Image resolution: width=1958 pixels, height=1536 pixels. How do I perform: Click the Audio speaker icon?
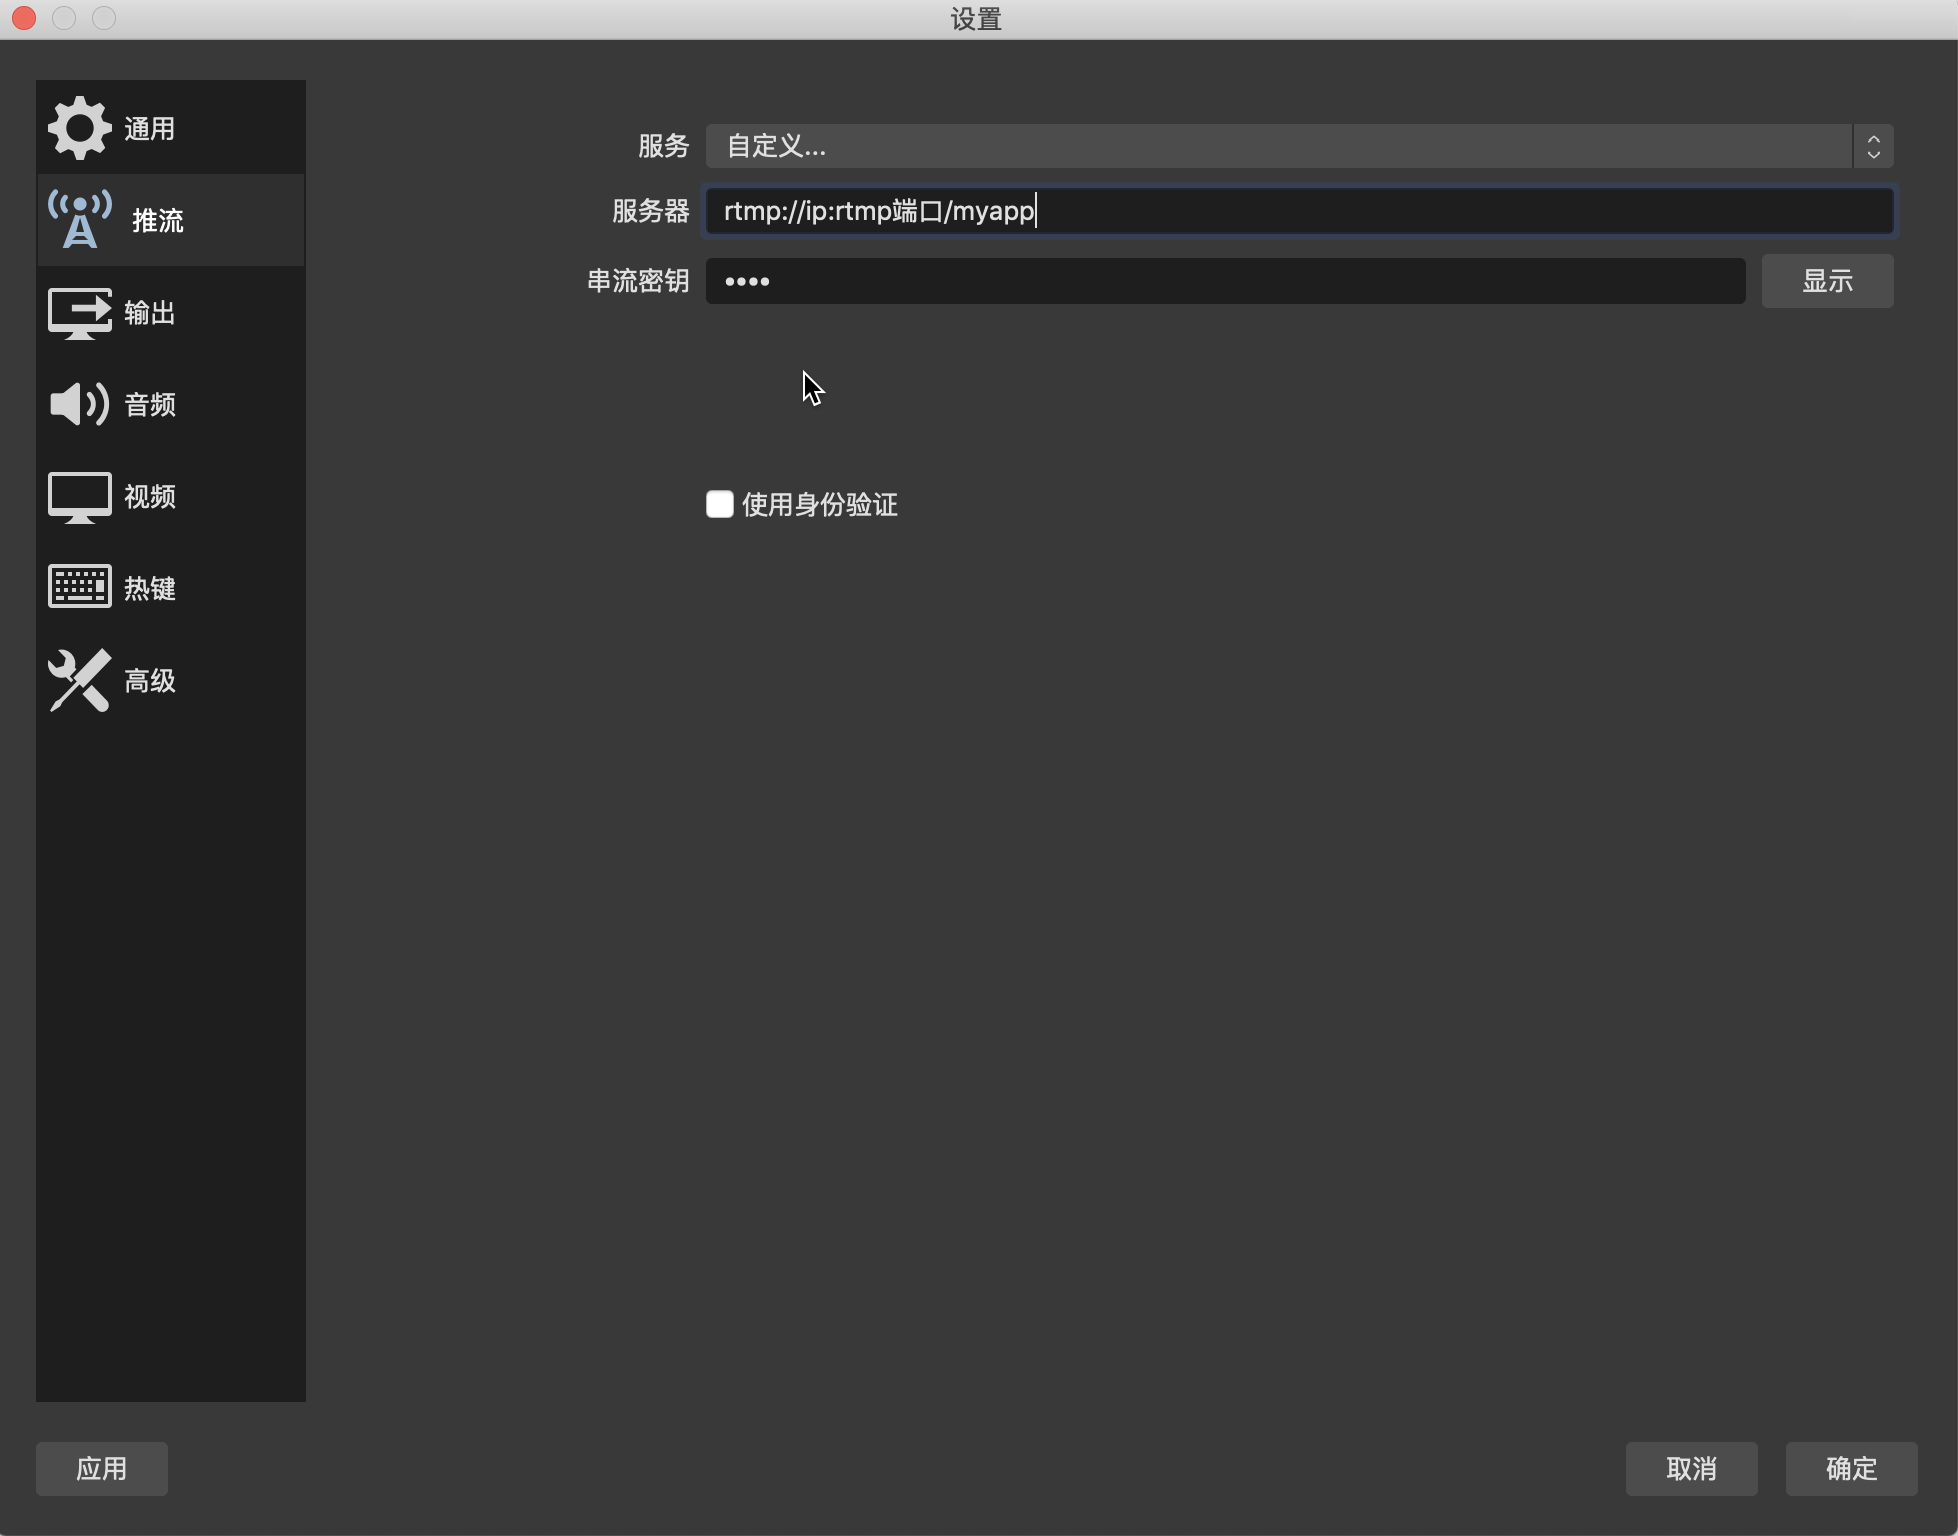coord(80,405)
